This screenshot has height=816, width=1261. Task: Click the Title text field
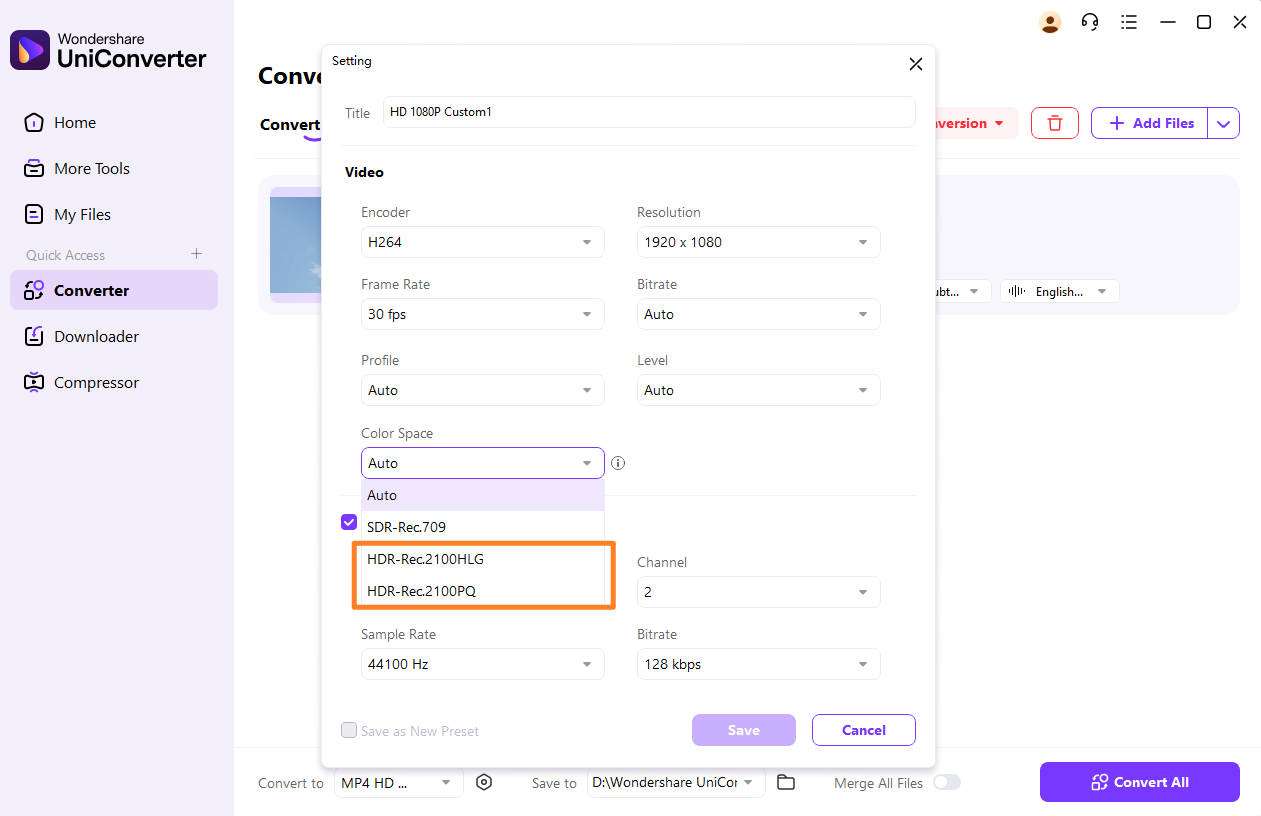(649, 112)
